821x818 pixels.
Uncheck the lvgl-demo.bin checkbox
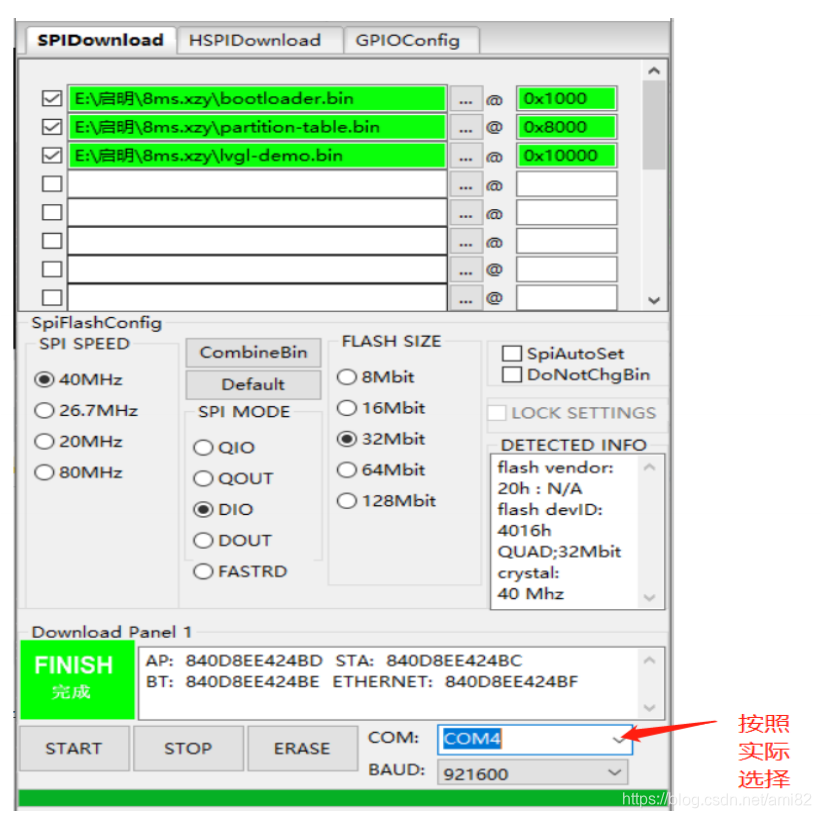tap(52, 156)
